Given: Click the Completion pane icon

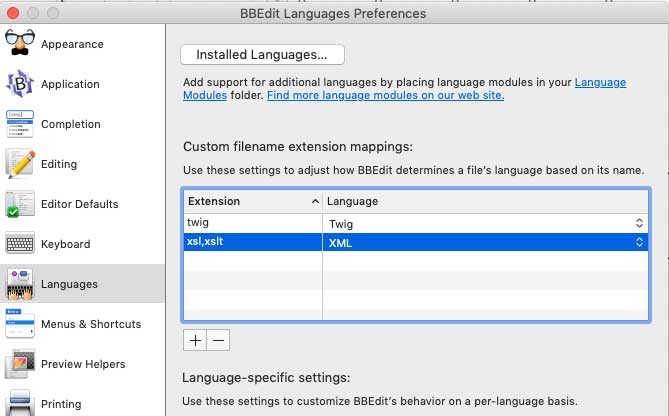Looking at the screenshot, I should 20,124.
